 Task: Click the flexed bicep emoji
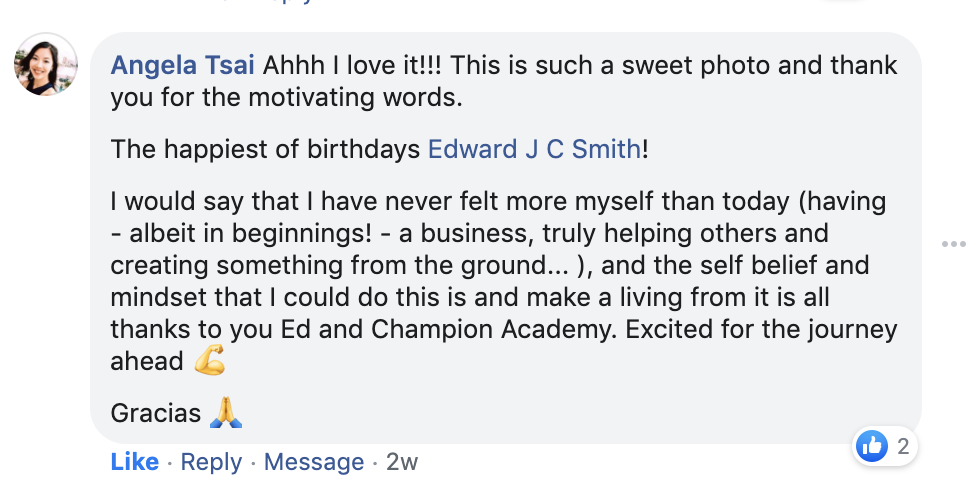[209, 361]
